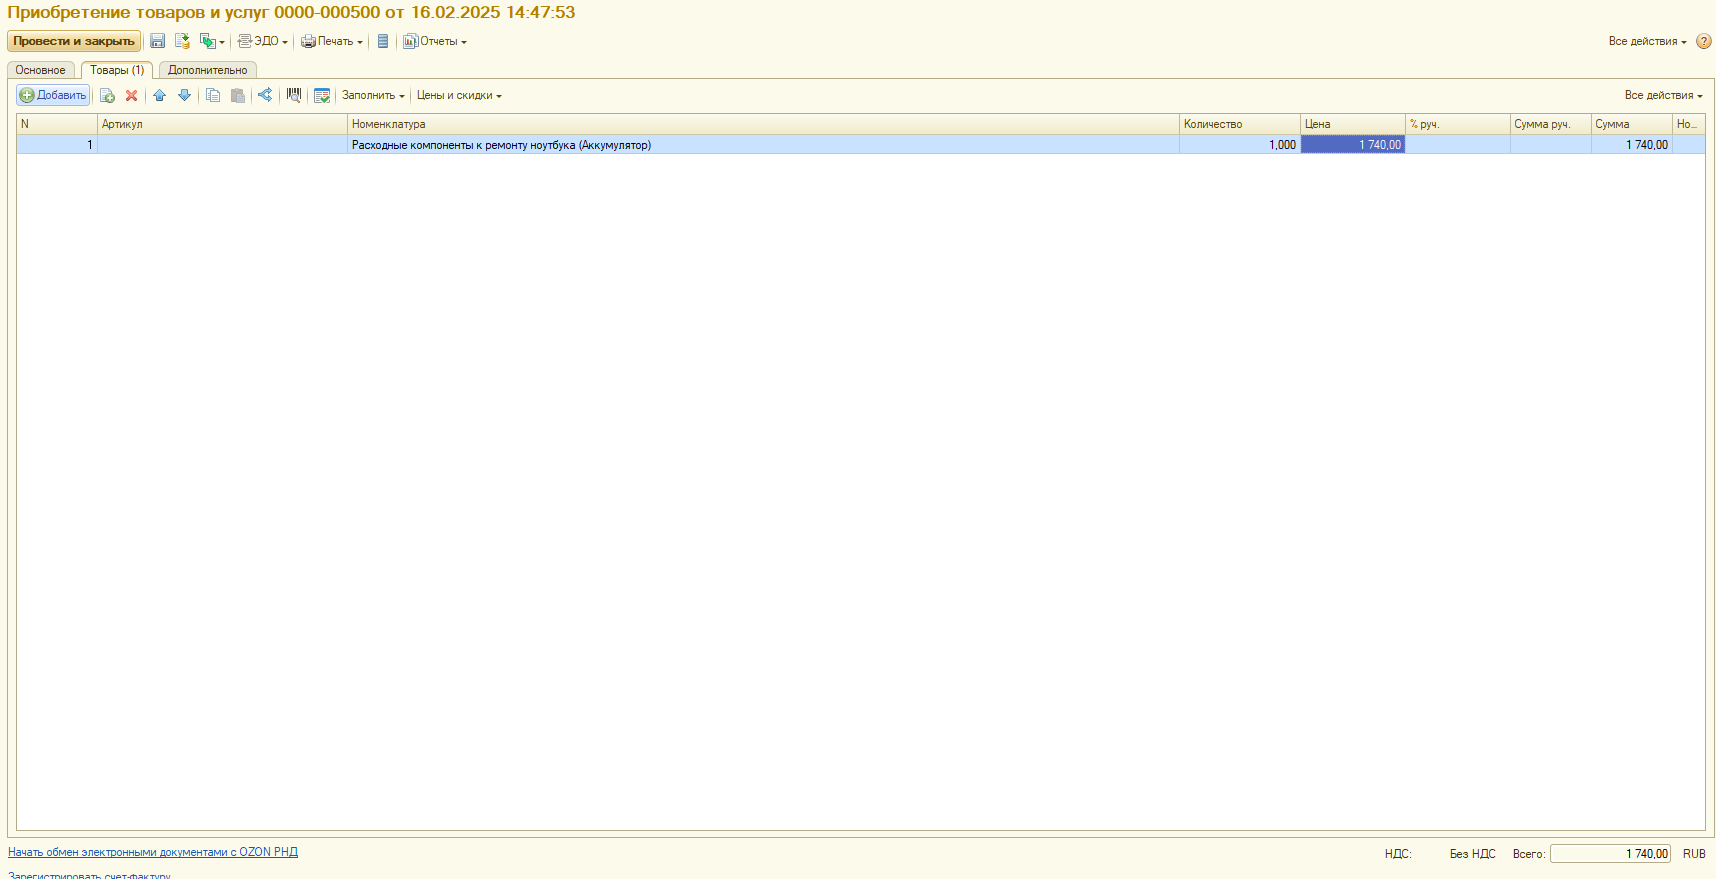This screenshot has width=1716, height=879.
Task: Copy the row with the add-copy icon
Action: point(107,96)
